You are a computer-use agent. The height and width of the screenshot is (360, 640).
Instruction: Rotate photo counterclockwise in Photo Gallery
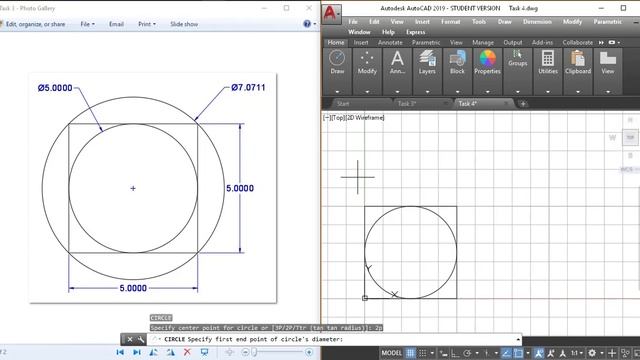point(153,352)
